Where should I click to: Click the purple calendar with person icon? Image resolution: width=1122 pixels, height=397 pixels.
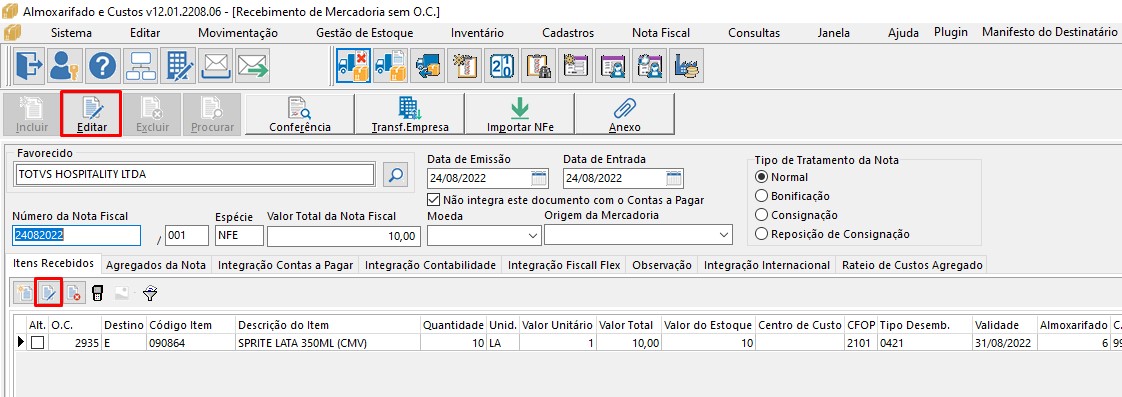click(613, 67)
